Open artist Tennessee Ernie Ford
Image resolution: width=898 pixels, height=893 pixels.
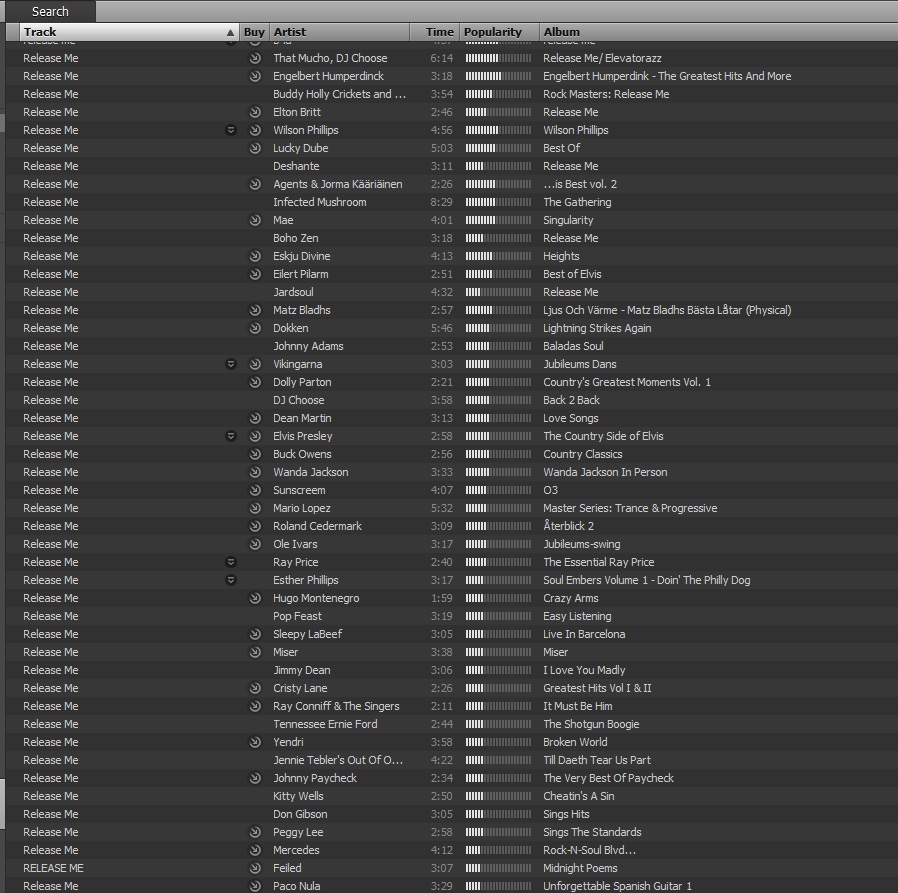pos(325,725)
